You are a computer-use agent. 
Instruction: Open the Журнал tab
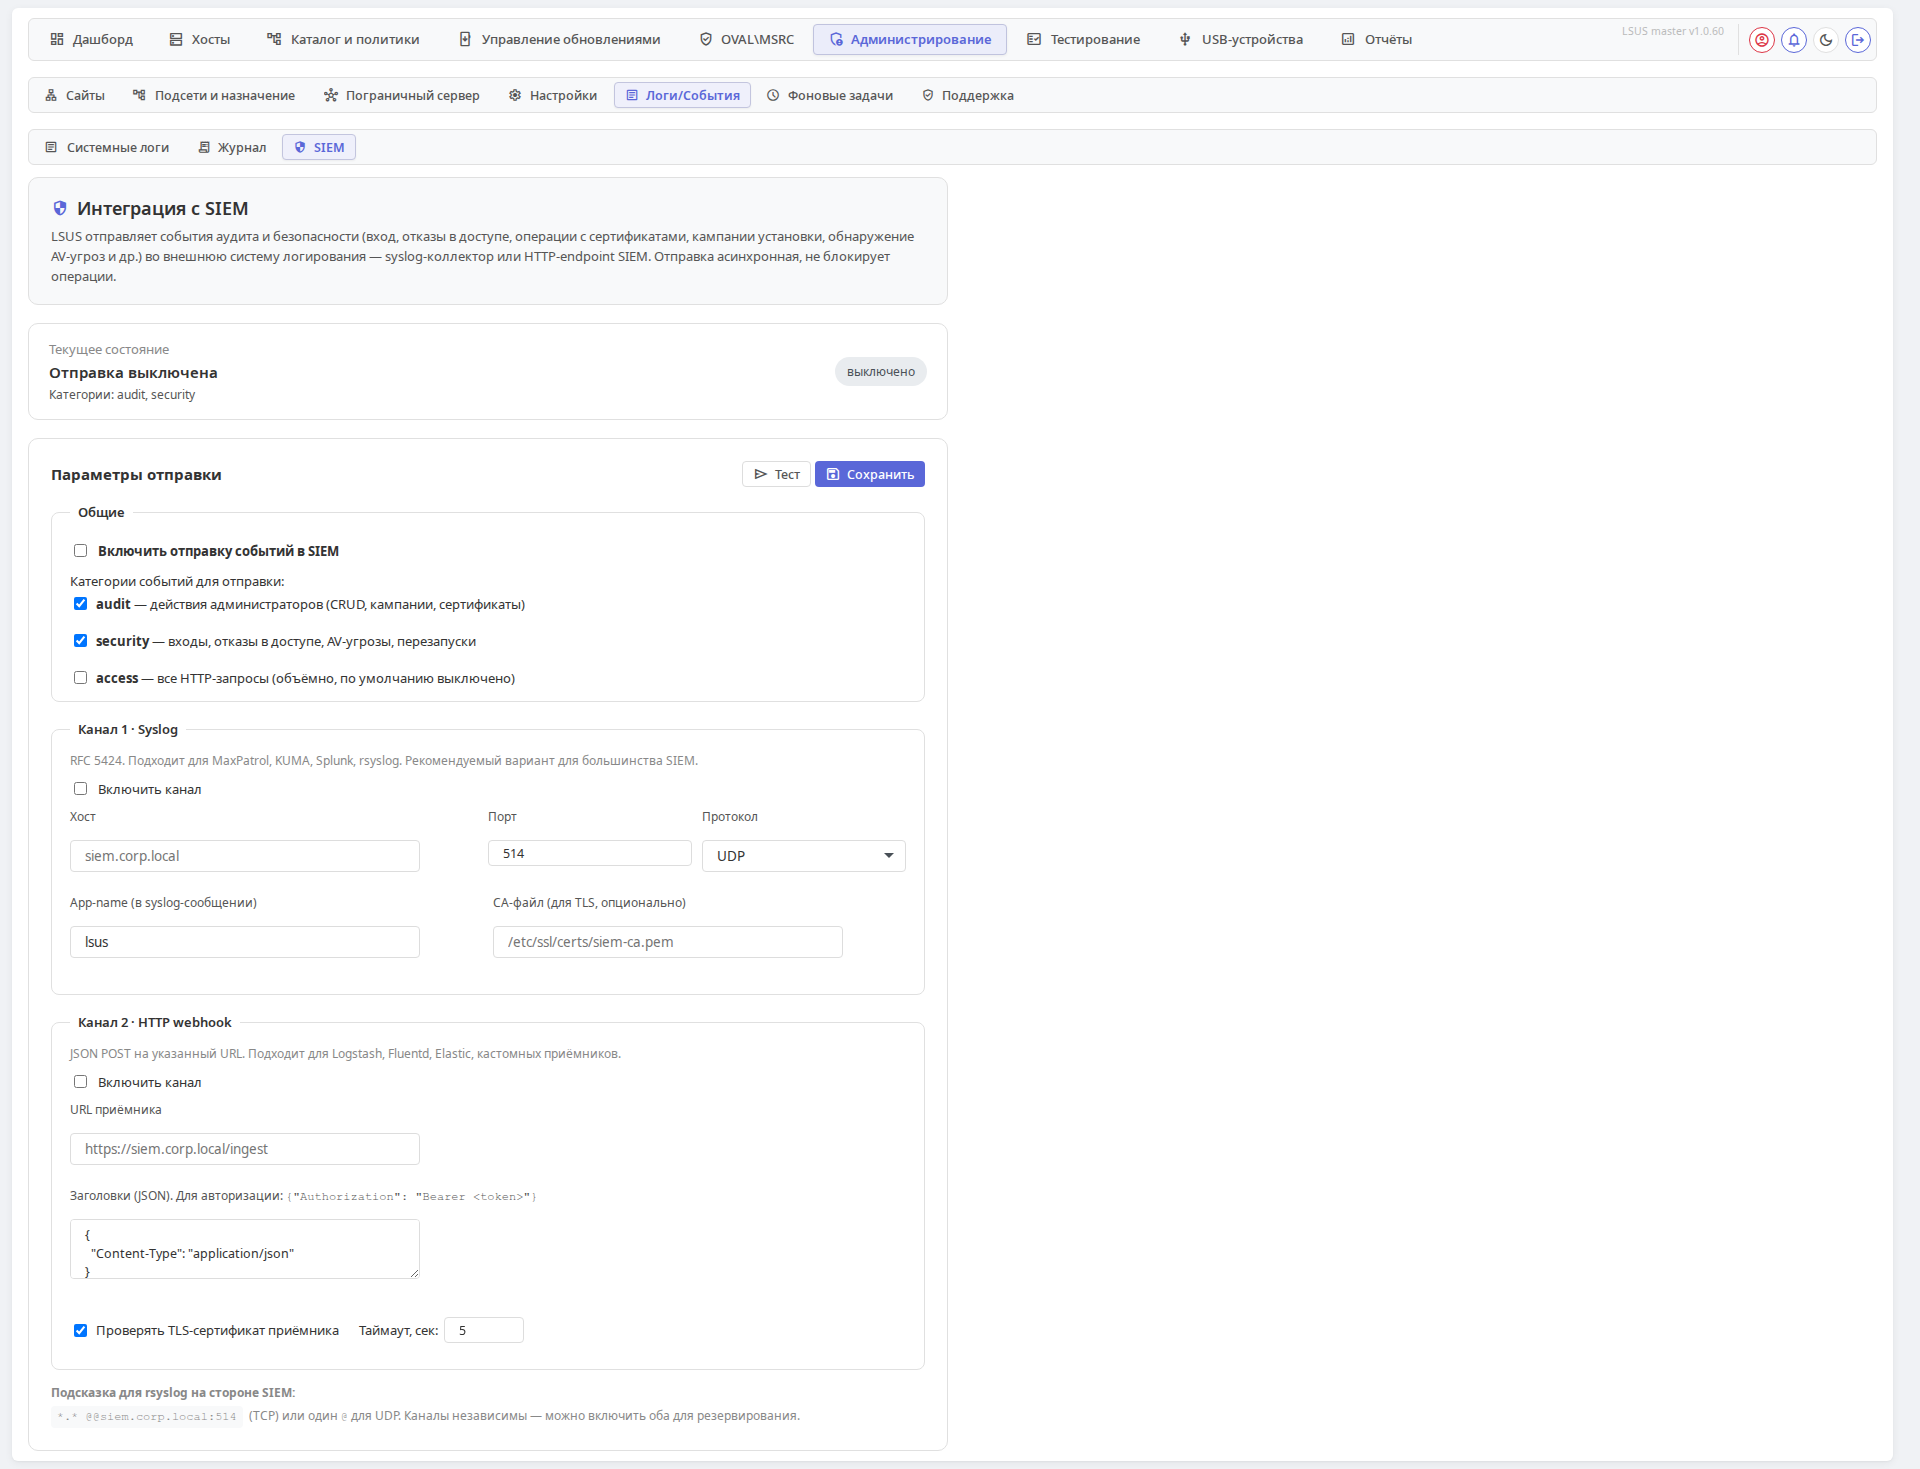point(232,148)
